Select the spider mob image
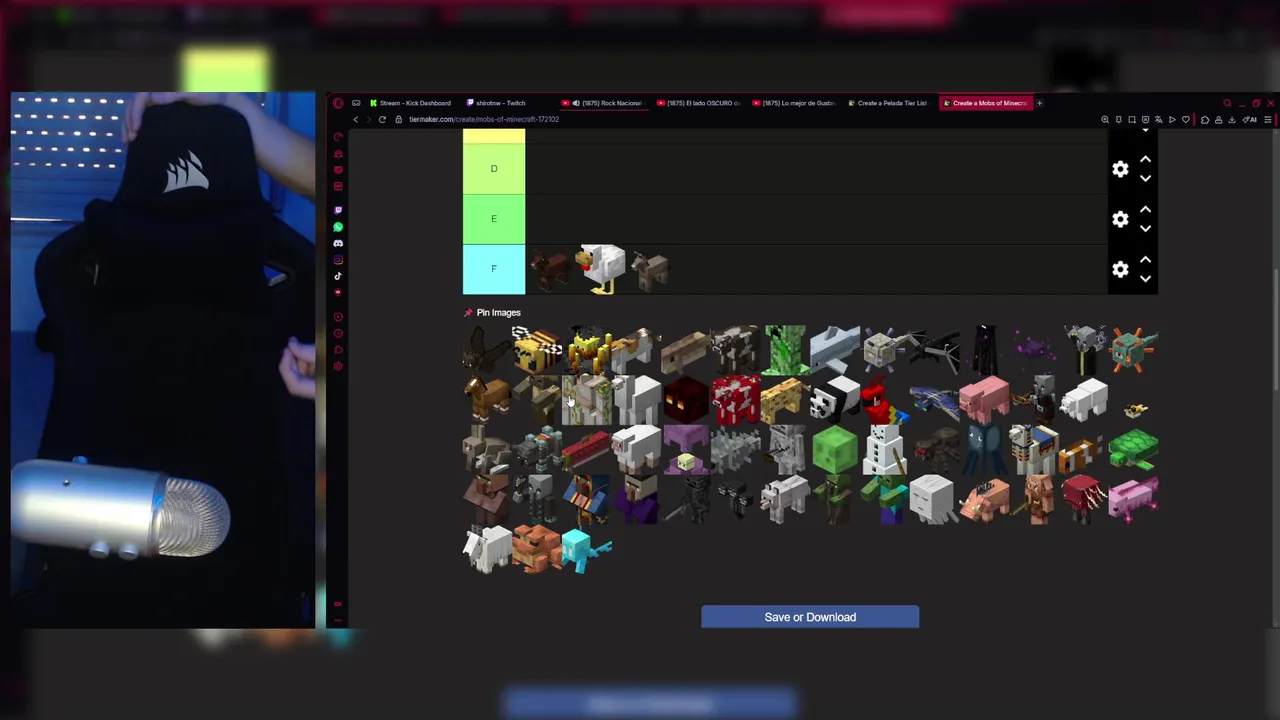The width and height of the screenshot is (1280, 720). pyautogui.click(x=934, y=449)
